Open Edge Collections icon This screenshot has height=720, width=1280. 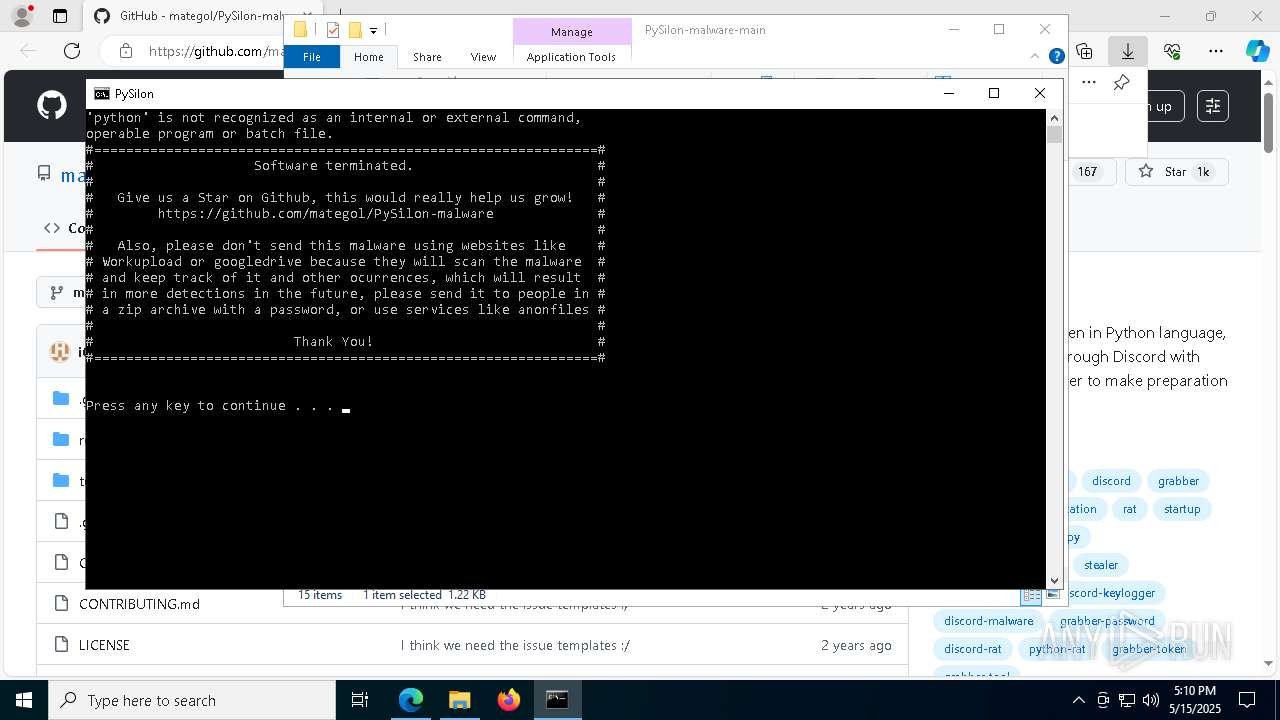pyautogui.click(x=1084, y=51)
